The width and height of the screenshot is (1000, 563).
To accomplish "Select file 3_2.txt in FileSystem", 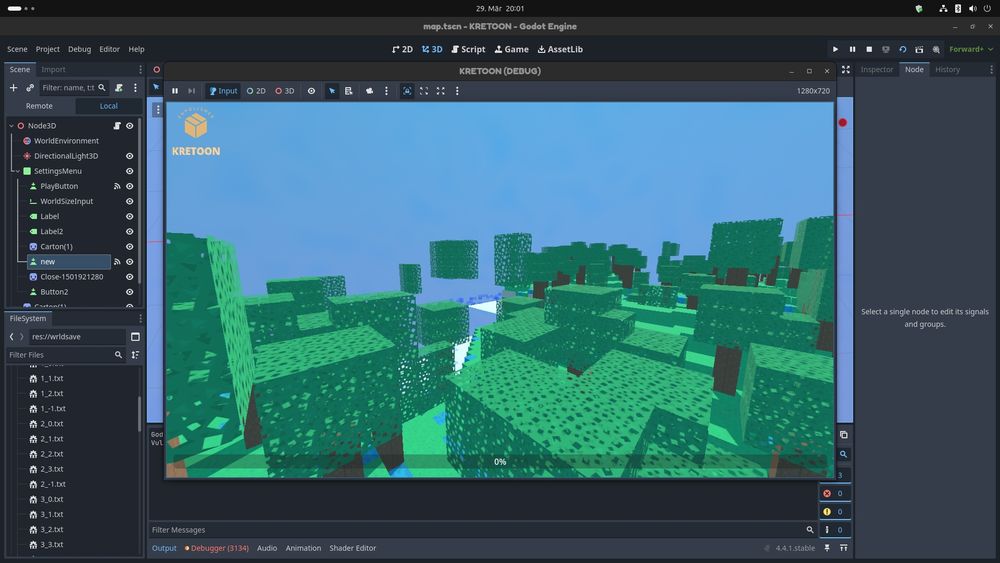I will tap(52, 530).
